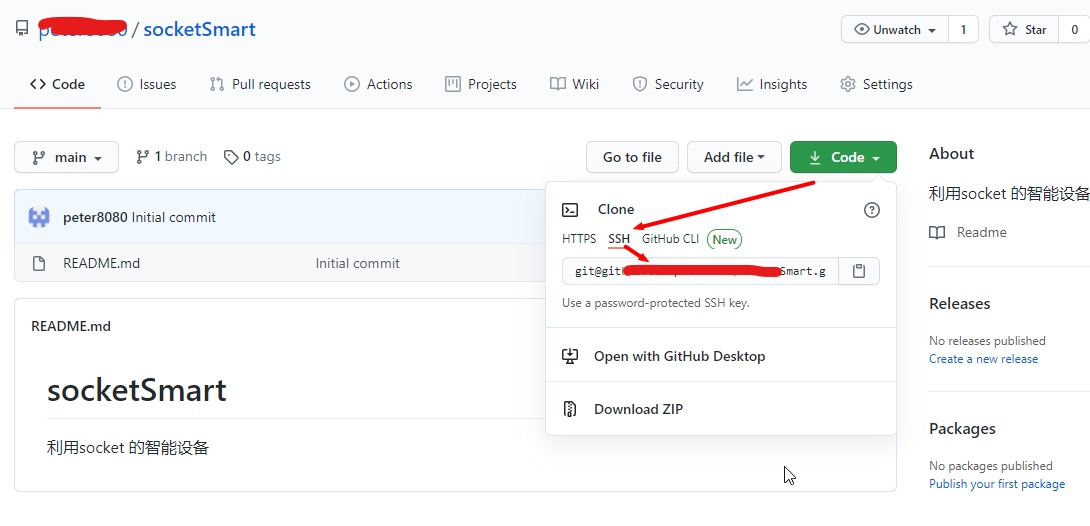The width and height of the screenshot is (1090, 526).
Task: Click the Packages heading
Action: [x=962, y=429]
